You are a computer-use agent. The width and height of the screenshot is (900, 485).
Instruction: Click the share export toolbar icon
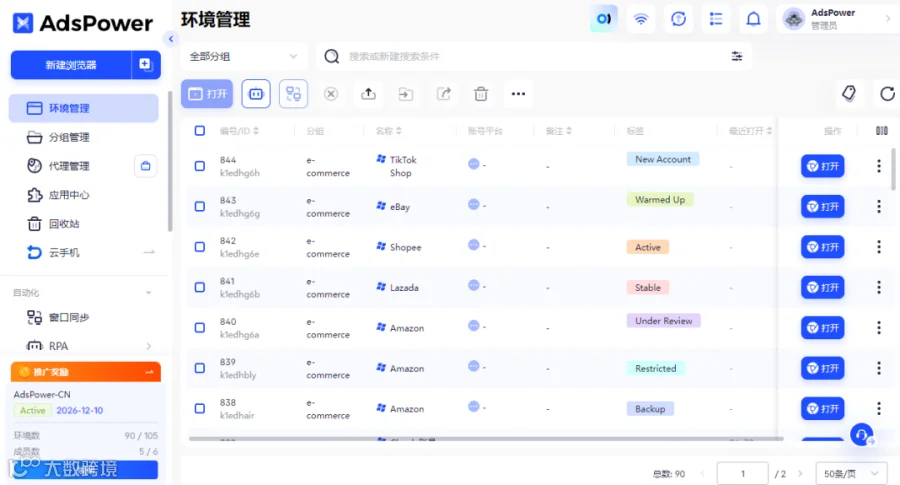point(444,94)
